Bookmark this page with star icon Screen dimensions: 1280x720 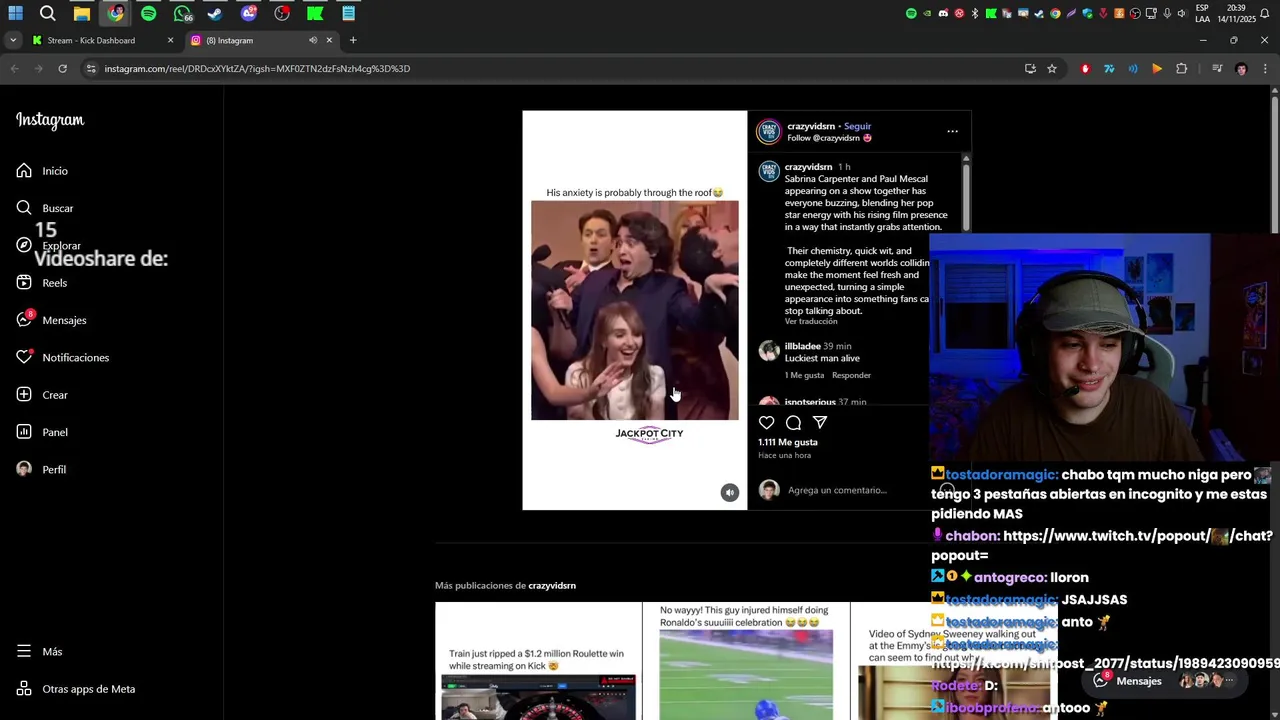coord(1052,69)
